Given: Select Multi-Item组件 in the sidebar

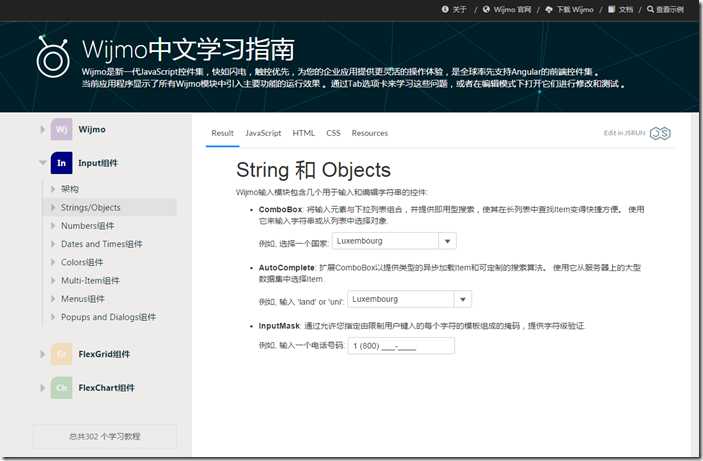Looking at the screenshot, I should [x=90, y=280].
